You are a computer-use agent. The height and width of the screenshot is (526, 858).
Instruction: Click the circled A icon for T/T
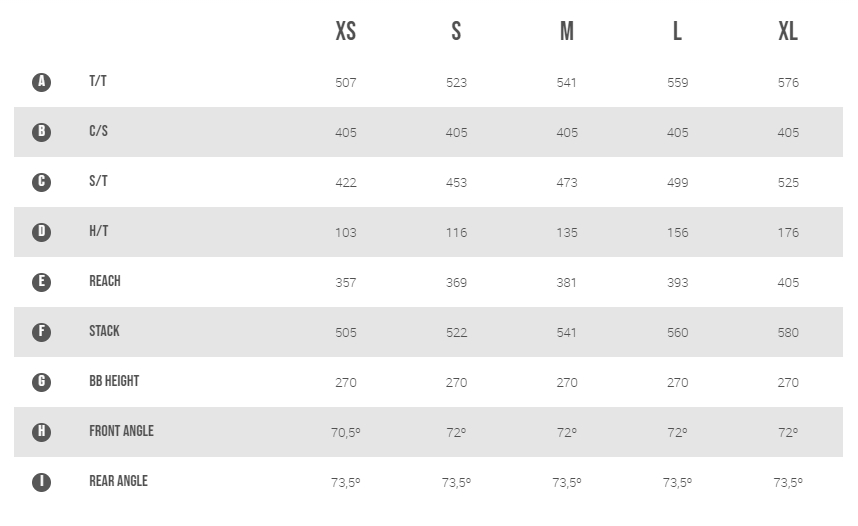42,82
